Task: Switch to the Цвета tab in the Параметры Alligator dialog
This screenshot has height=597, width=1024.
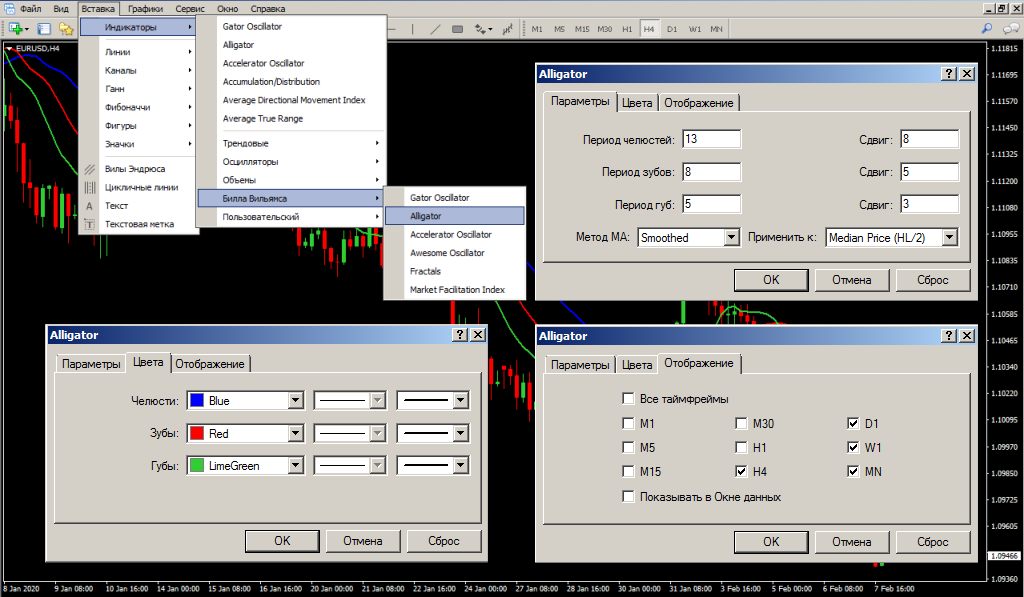Action: pyautogui.click(x=637, y=103)
